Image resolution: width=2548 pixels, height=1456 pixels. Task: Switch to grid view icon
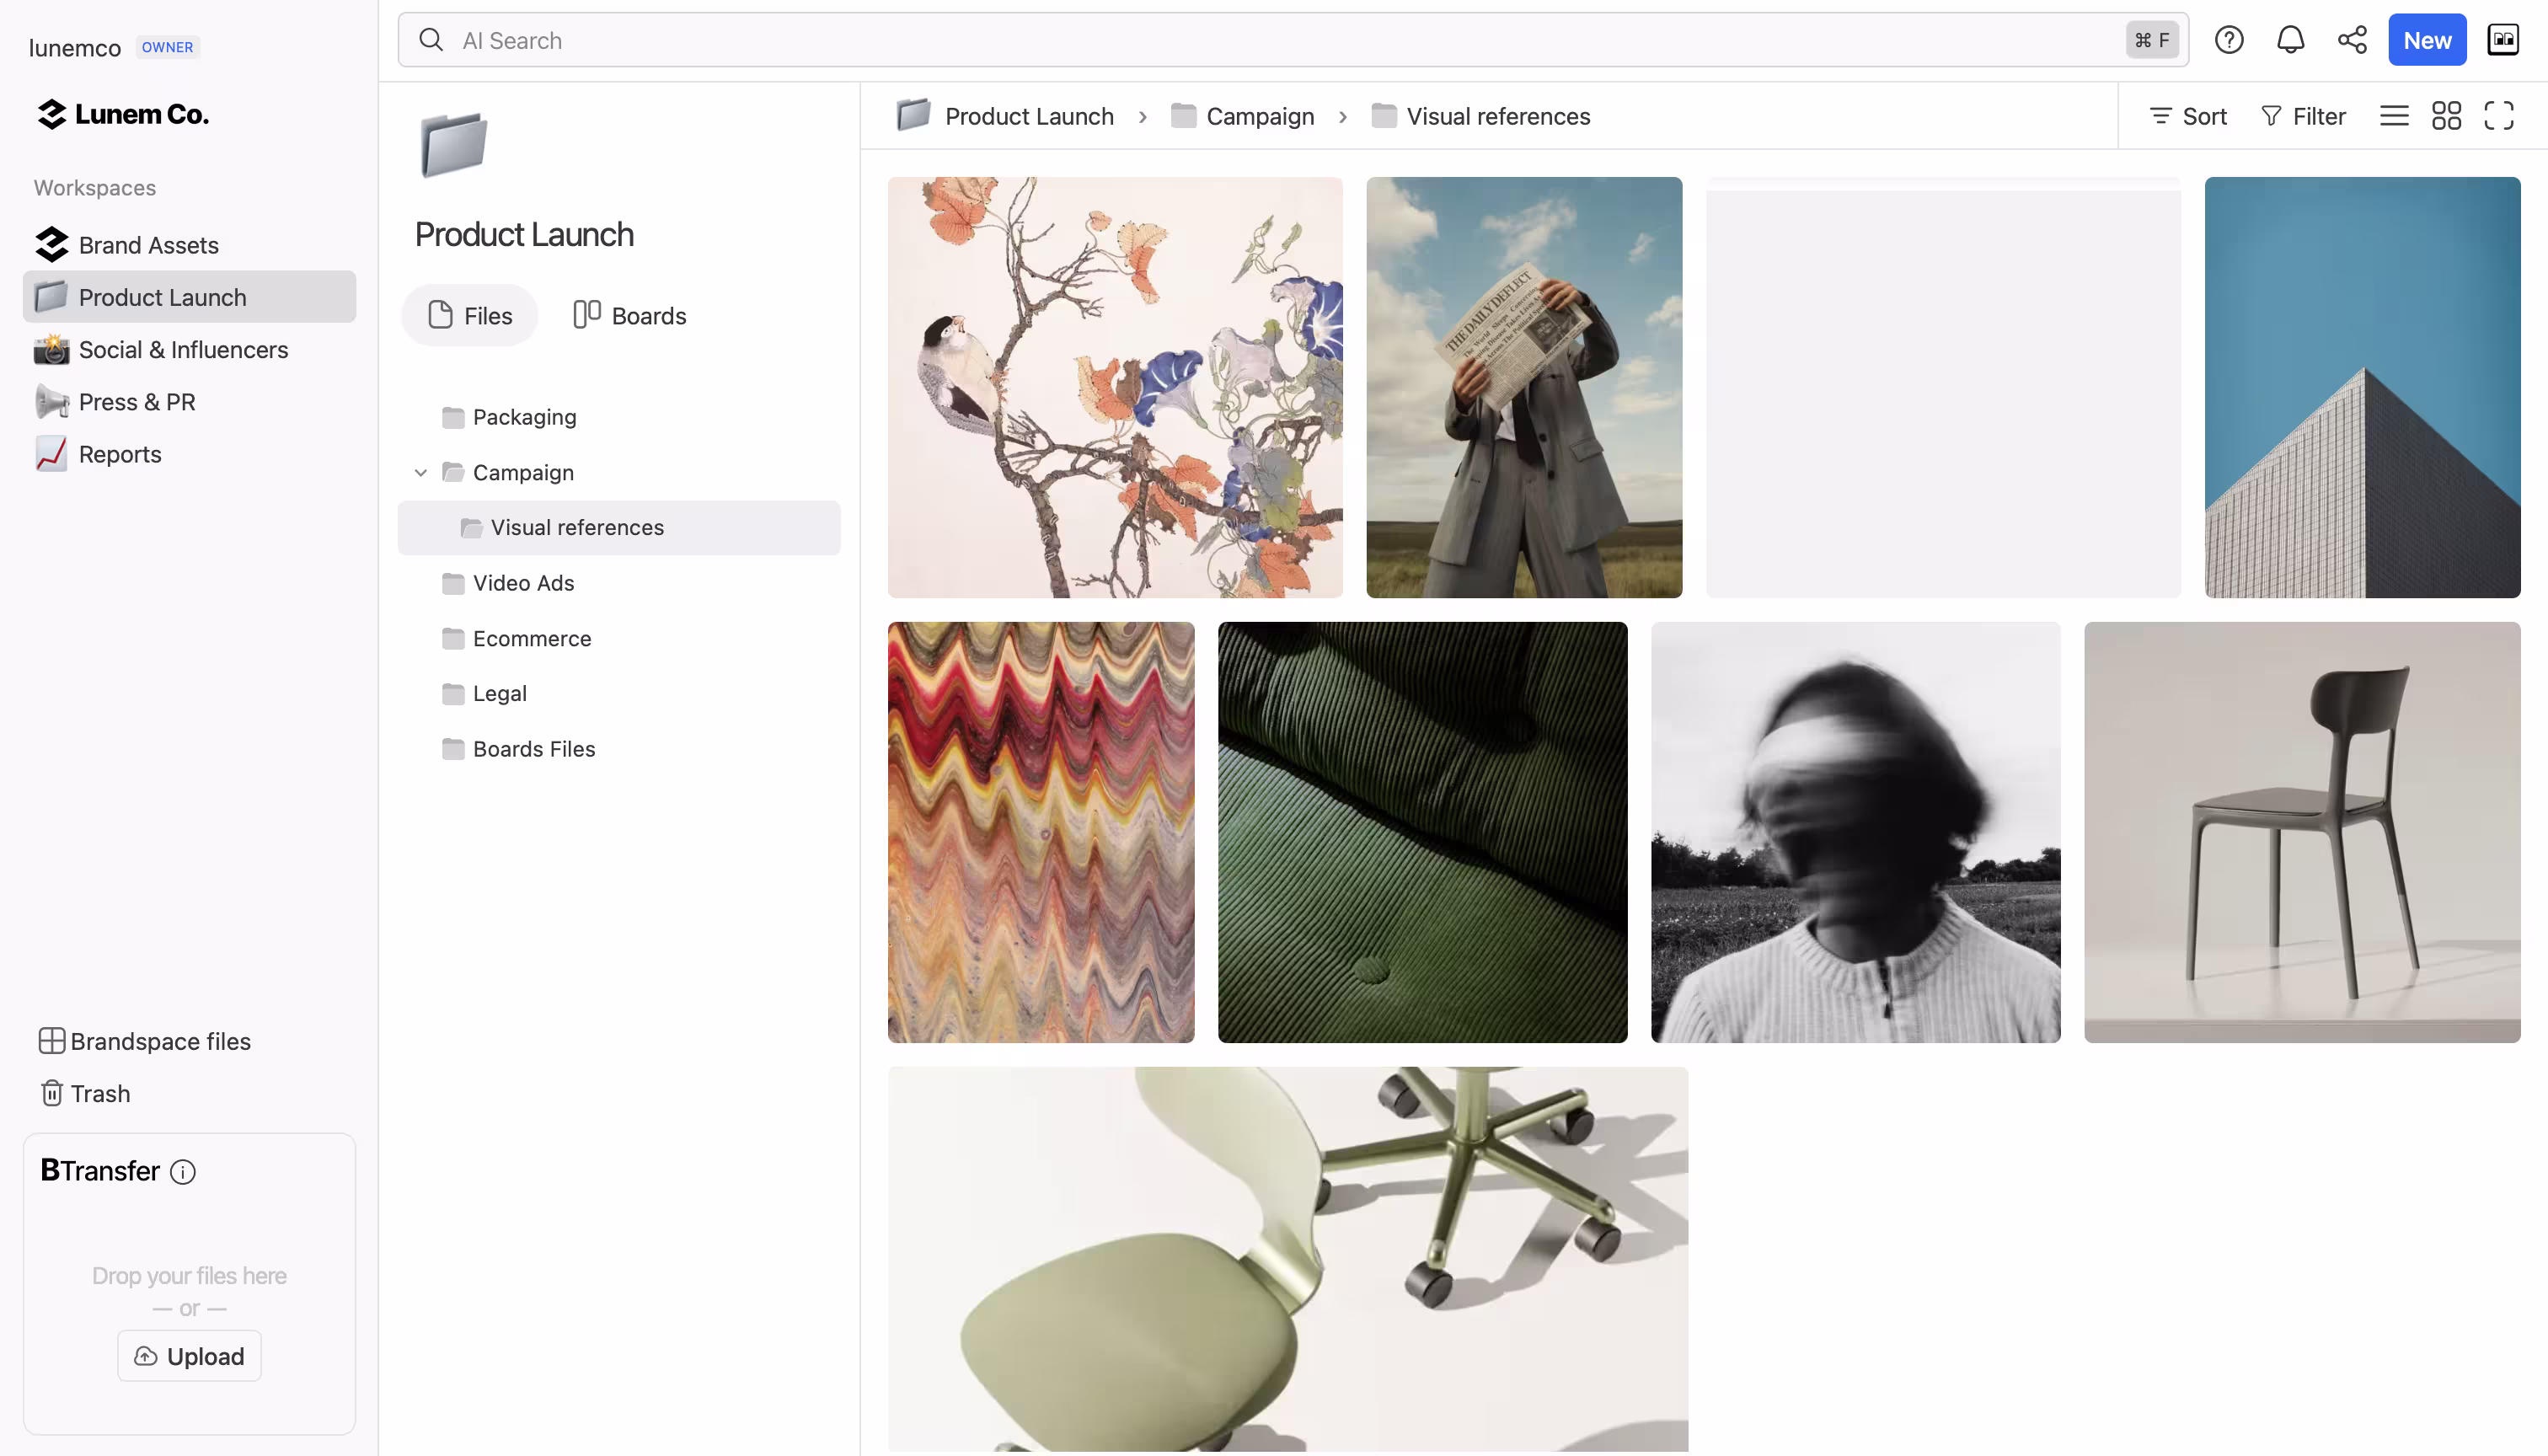pos(2446,116)
